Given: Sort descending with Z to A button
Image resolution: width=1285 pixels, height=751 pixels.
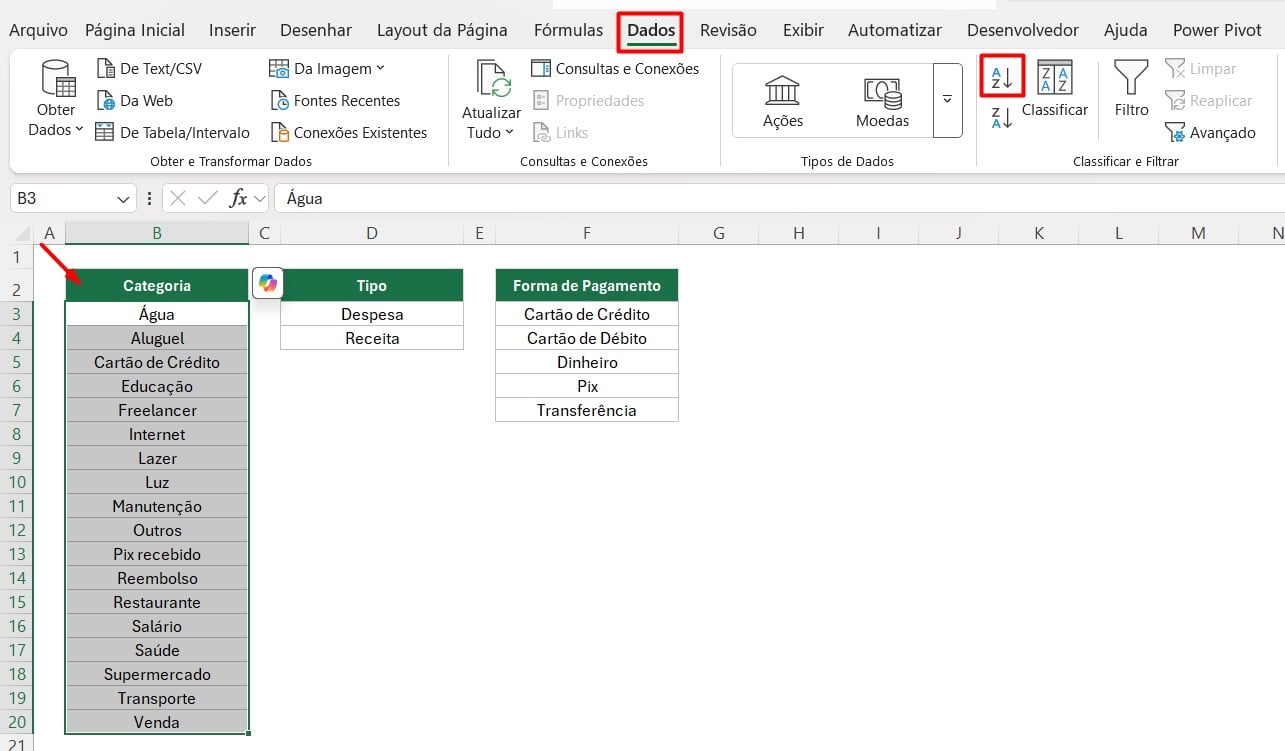Looking at the screenshot, I should 1002,118.
